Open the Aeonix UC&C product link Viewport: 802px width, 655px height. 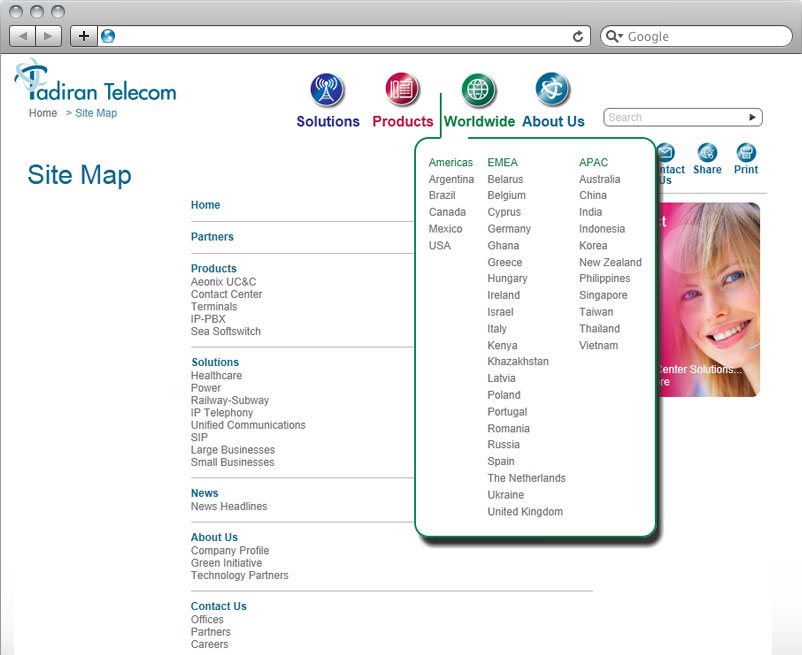pyautogui.click(x=223, y=282)
